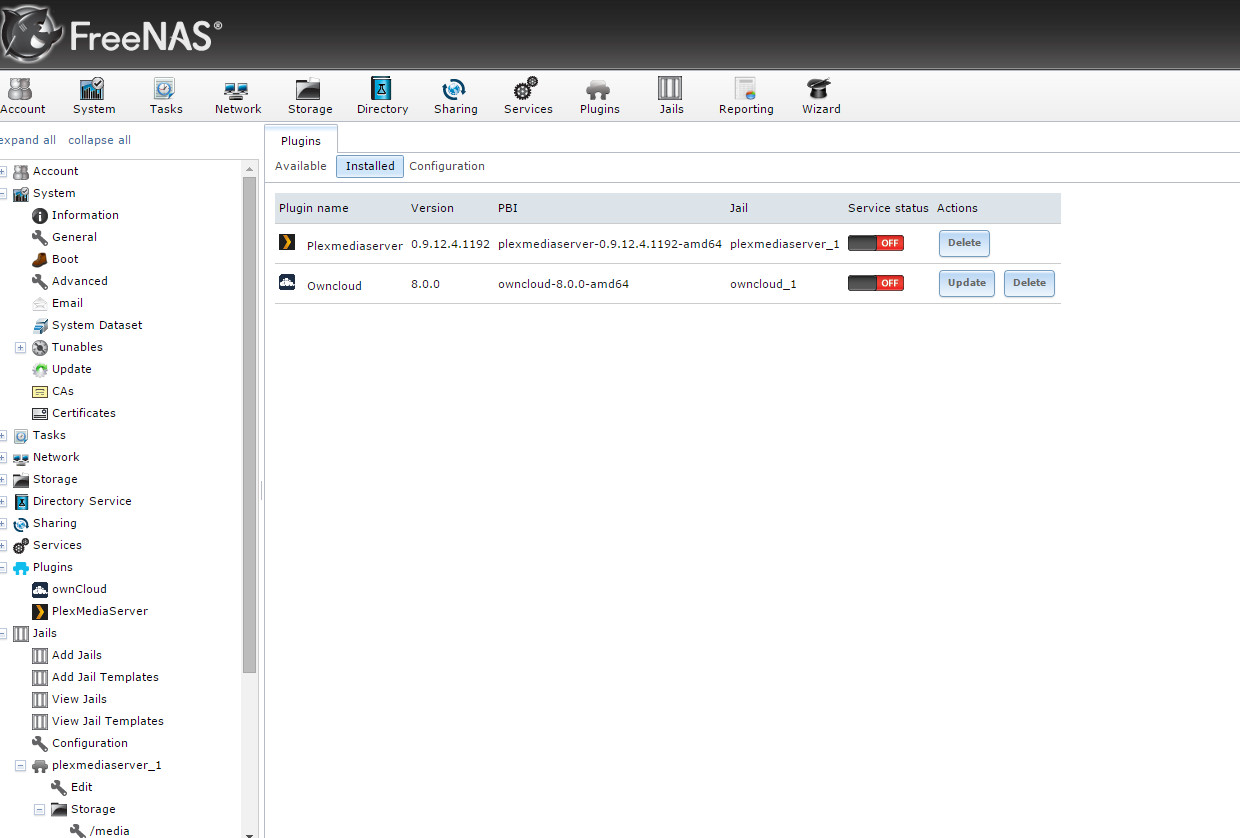Collapse the plexmediaserver_1 jail node
The image size is (1240, 838).
coord(20,765)
